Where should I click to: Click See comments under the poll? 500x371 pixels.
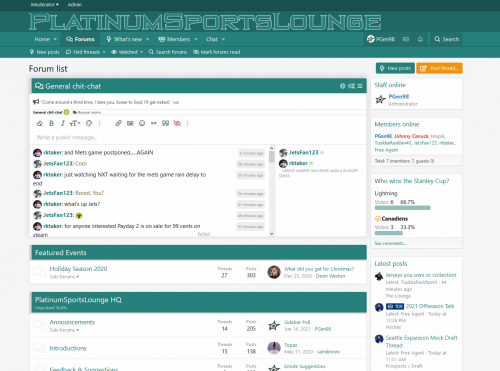tap(390, 243)
